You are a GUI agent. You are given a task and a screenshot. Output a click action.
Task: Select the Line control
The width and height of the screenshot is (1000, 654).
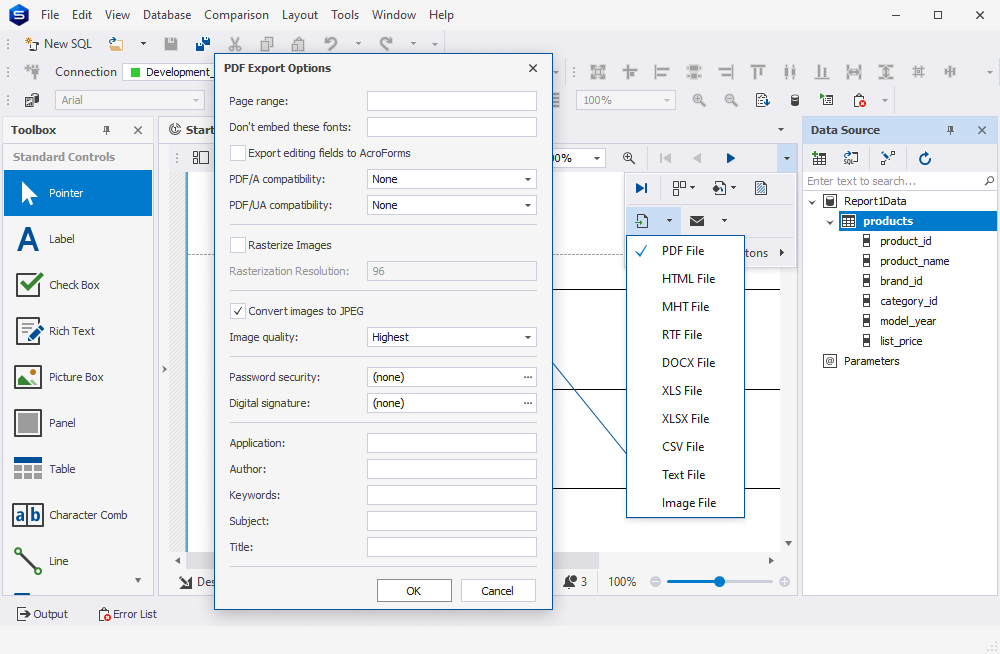(x=78, y=560)
